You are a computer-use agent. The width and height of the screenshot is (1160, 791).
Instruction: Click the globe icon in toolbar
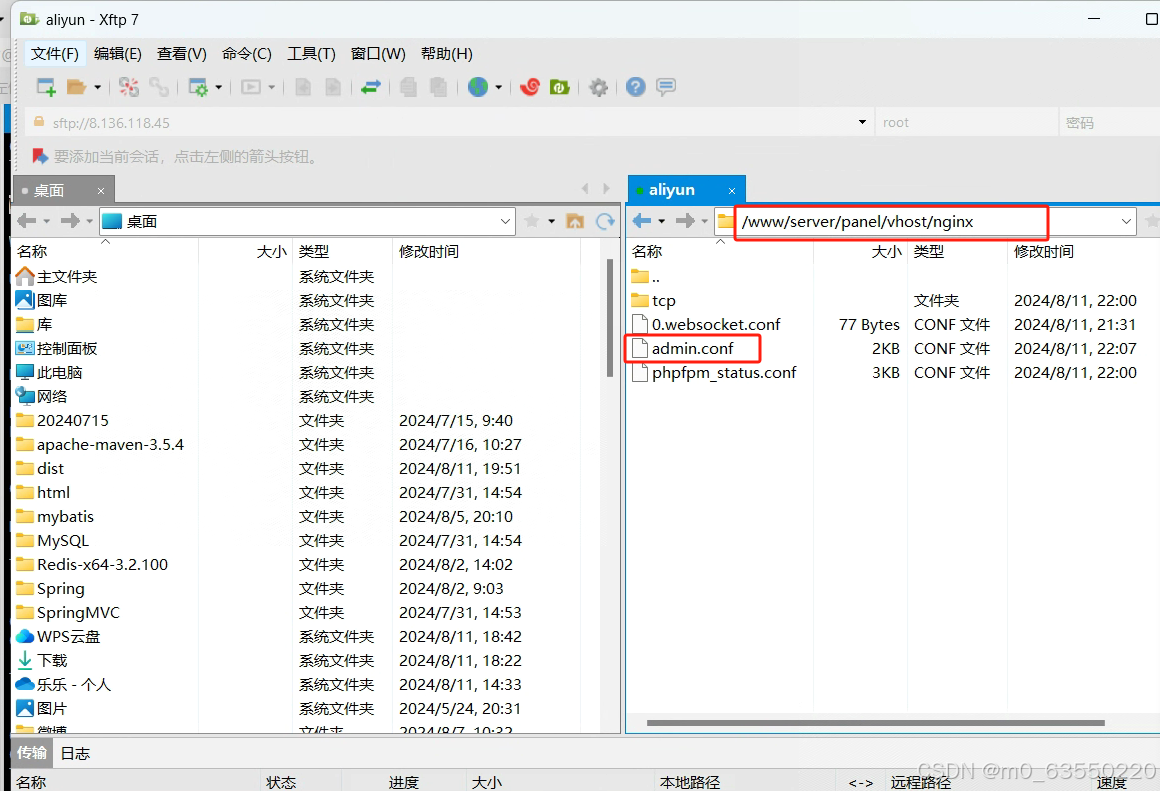478,87
